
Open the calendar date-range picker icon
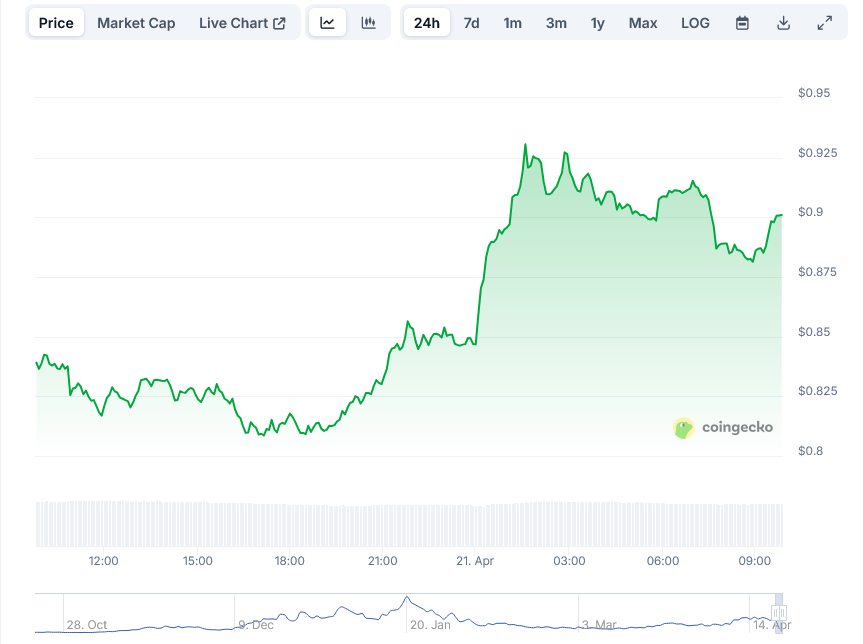[741, 22]
